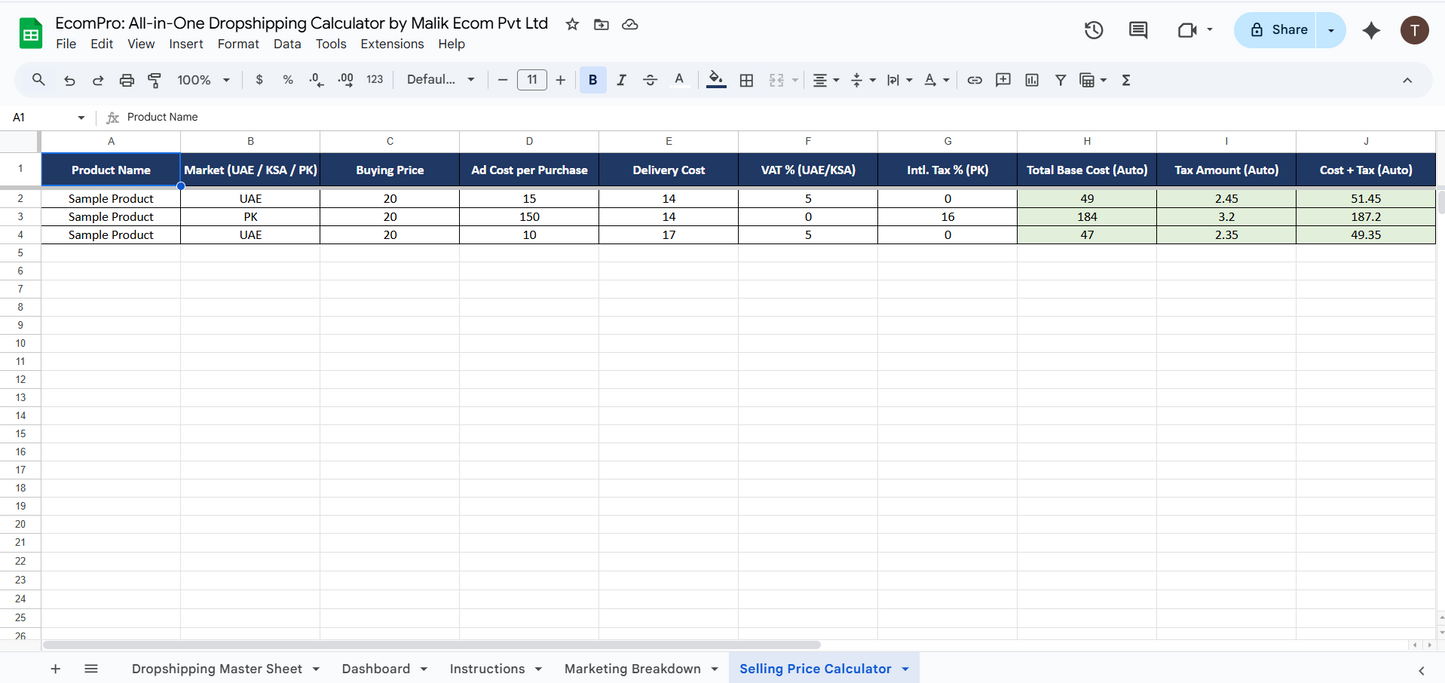Insert a chart
Viewport: 1445px width, 683px height.
(1032, 80)
